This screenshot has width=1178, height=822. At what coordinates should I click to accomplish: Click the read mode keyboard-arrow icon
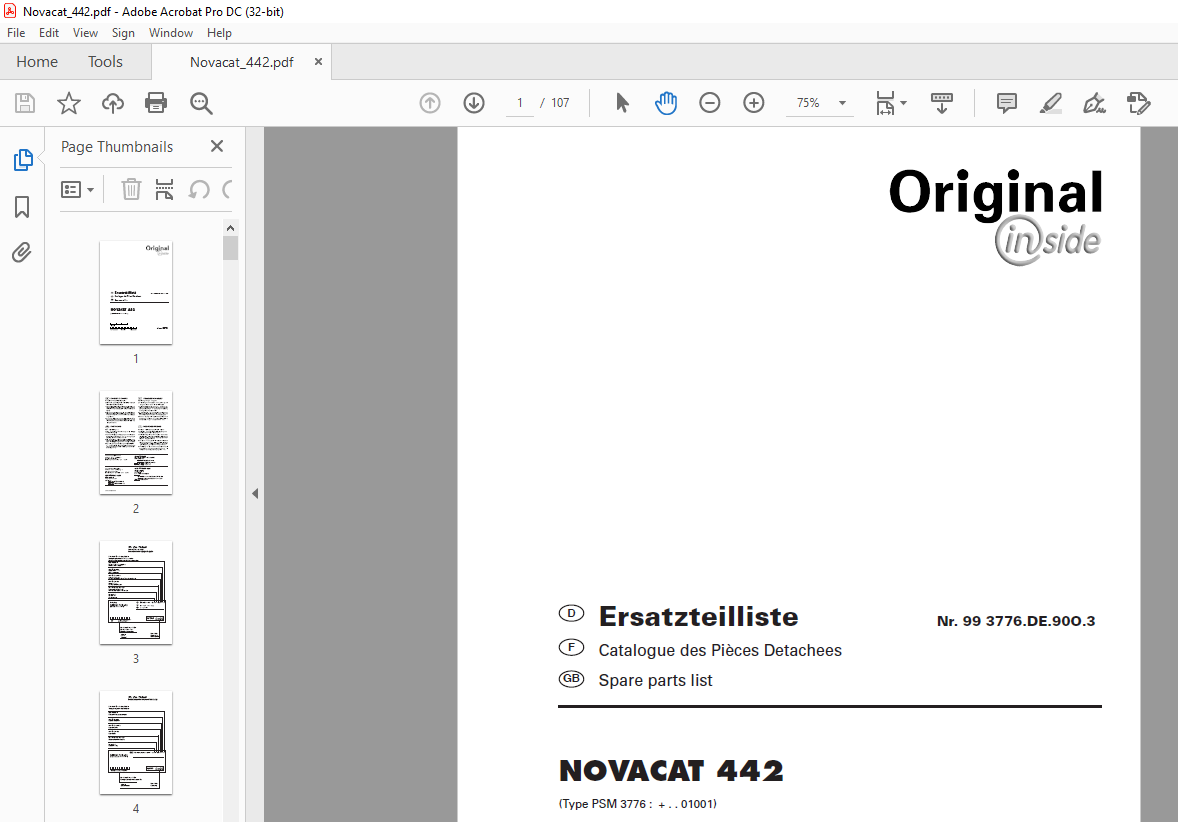[x=941, y=103]
